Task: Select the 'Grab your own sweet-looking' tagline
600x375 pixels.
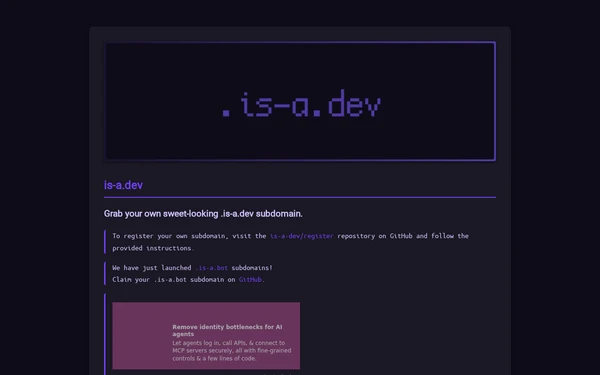Action: pyautogui.click(x=203, y=214)
